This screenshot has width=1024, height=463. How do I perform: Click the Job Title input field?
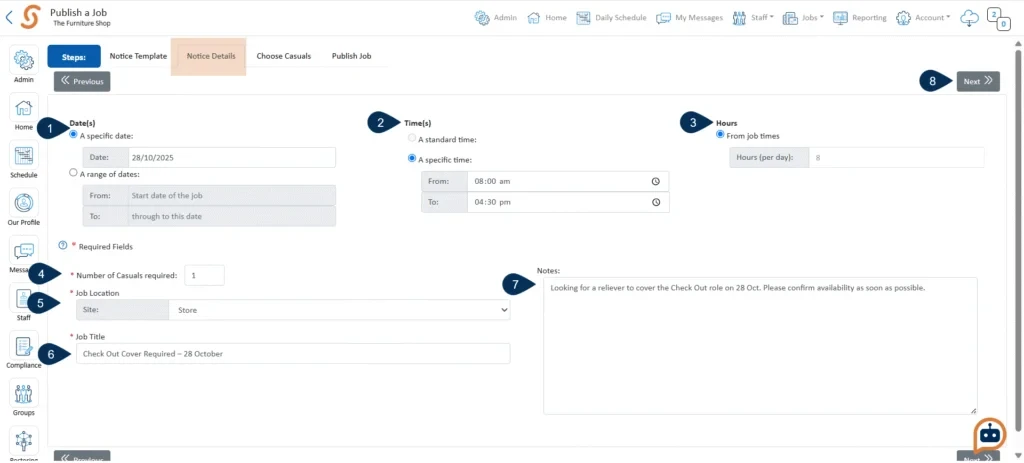tap(293, 354)
